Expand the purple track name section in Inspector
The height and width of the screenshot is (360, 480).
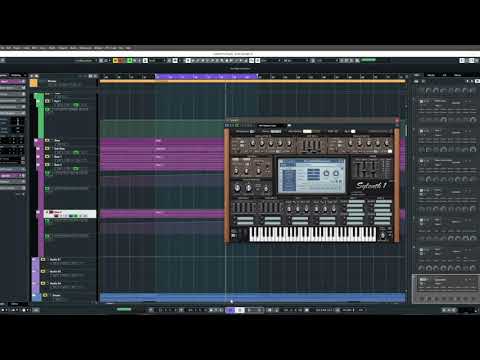(x=13, y=82)
